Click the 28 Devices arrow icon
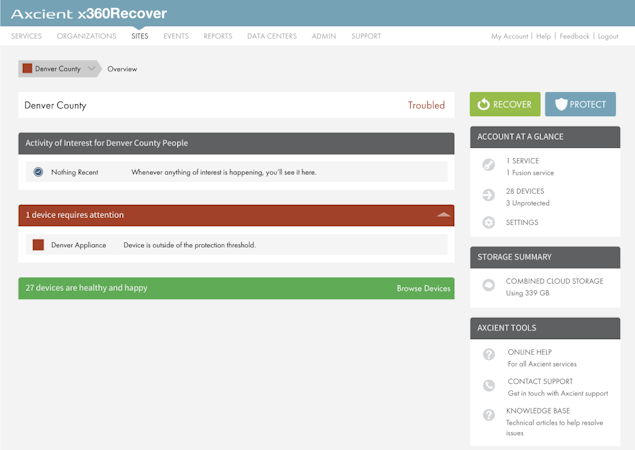Image resolution: width=635 pixels, height=450 pixels. 488,195
